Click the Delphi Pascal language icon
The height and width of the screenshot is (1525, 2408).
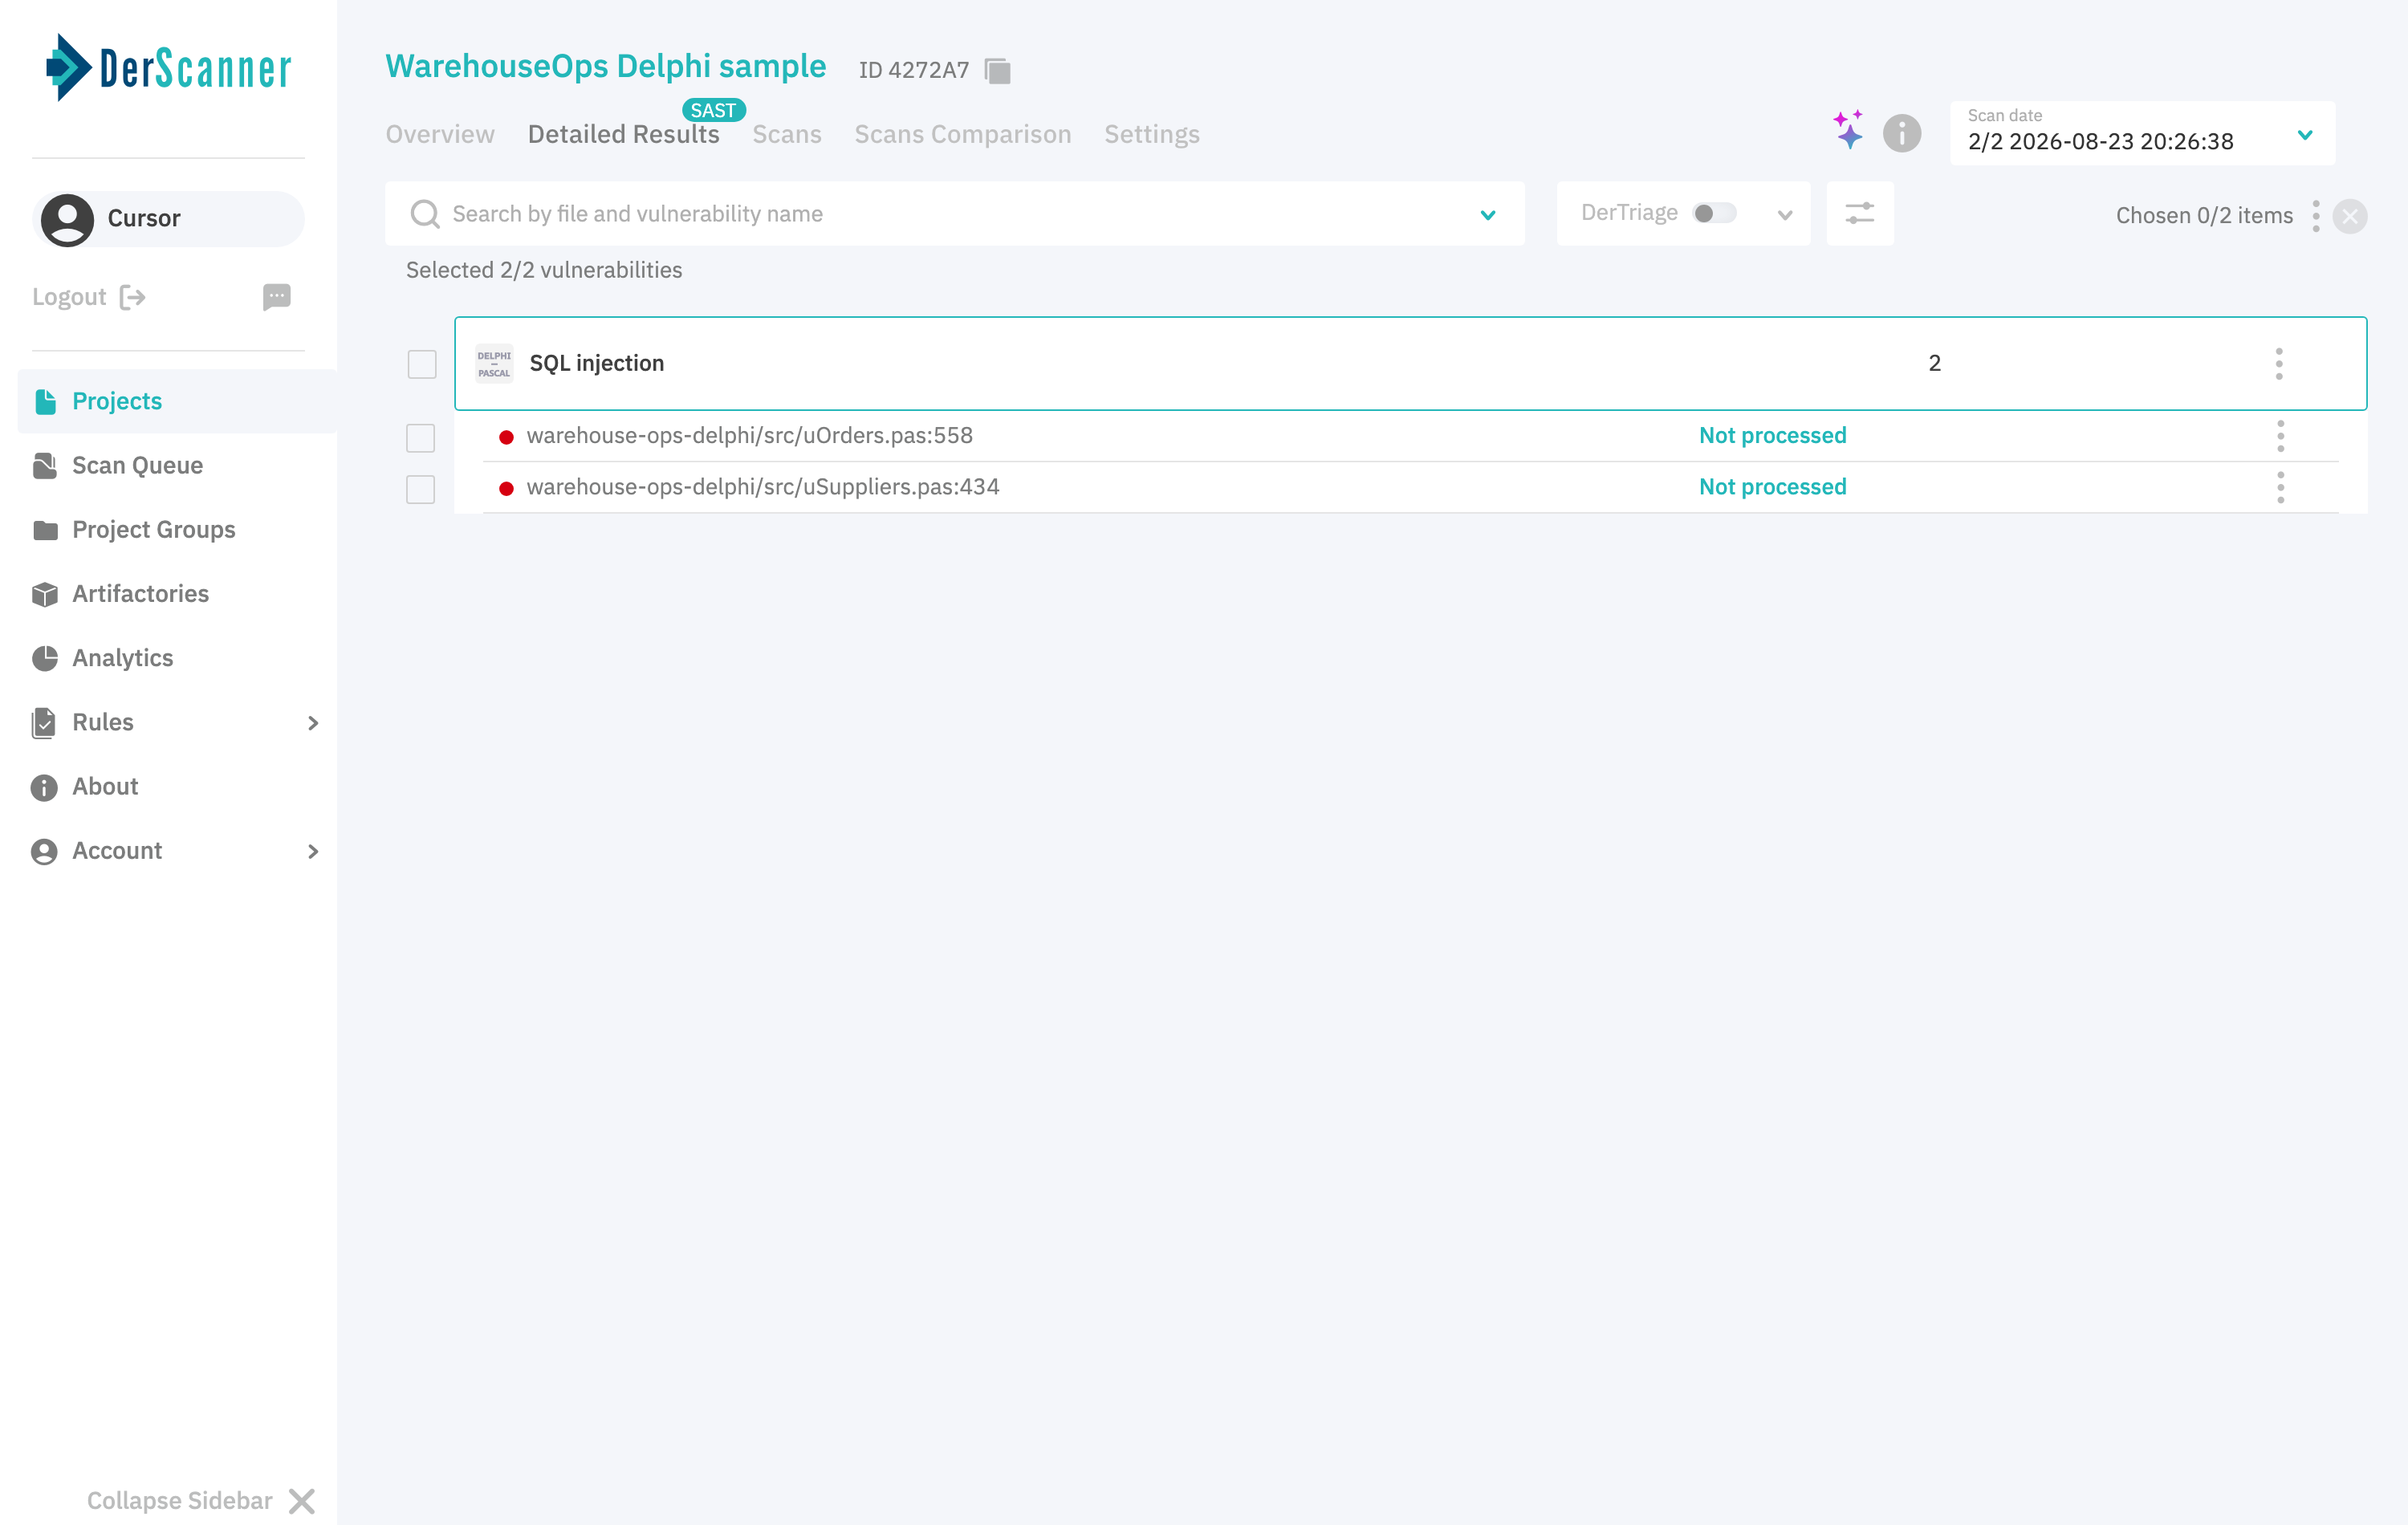(494, 364)
